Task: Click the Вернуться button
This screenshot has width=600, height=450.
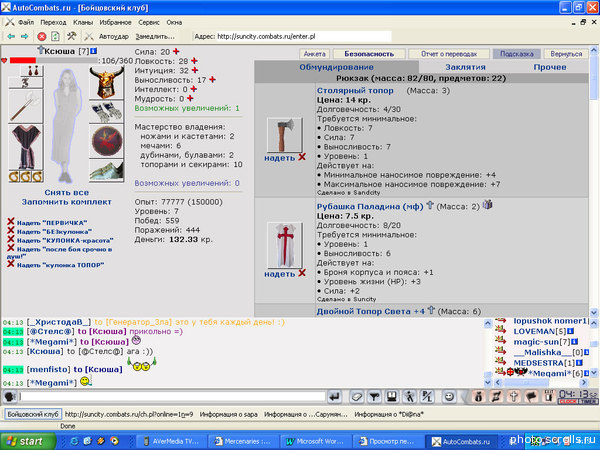Action: tap(566, 54)
